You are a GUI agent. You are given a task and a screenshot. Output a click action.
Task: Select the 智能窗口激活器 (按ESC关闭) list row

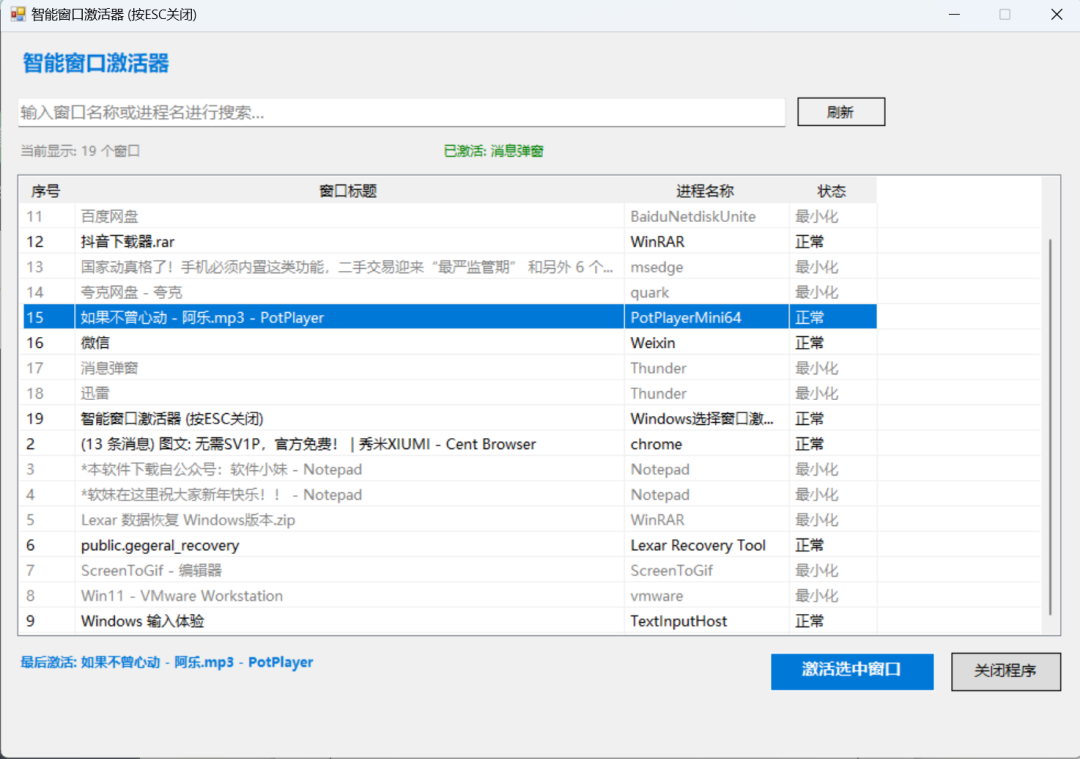point(450,419)
